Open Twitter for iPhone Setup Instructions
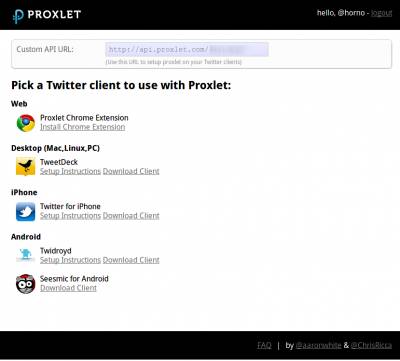Image resolution: width=400 pixels, height=361 pixels. (70, 216)
